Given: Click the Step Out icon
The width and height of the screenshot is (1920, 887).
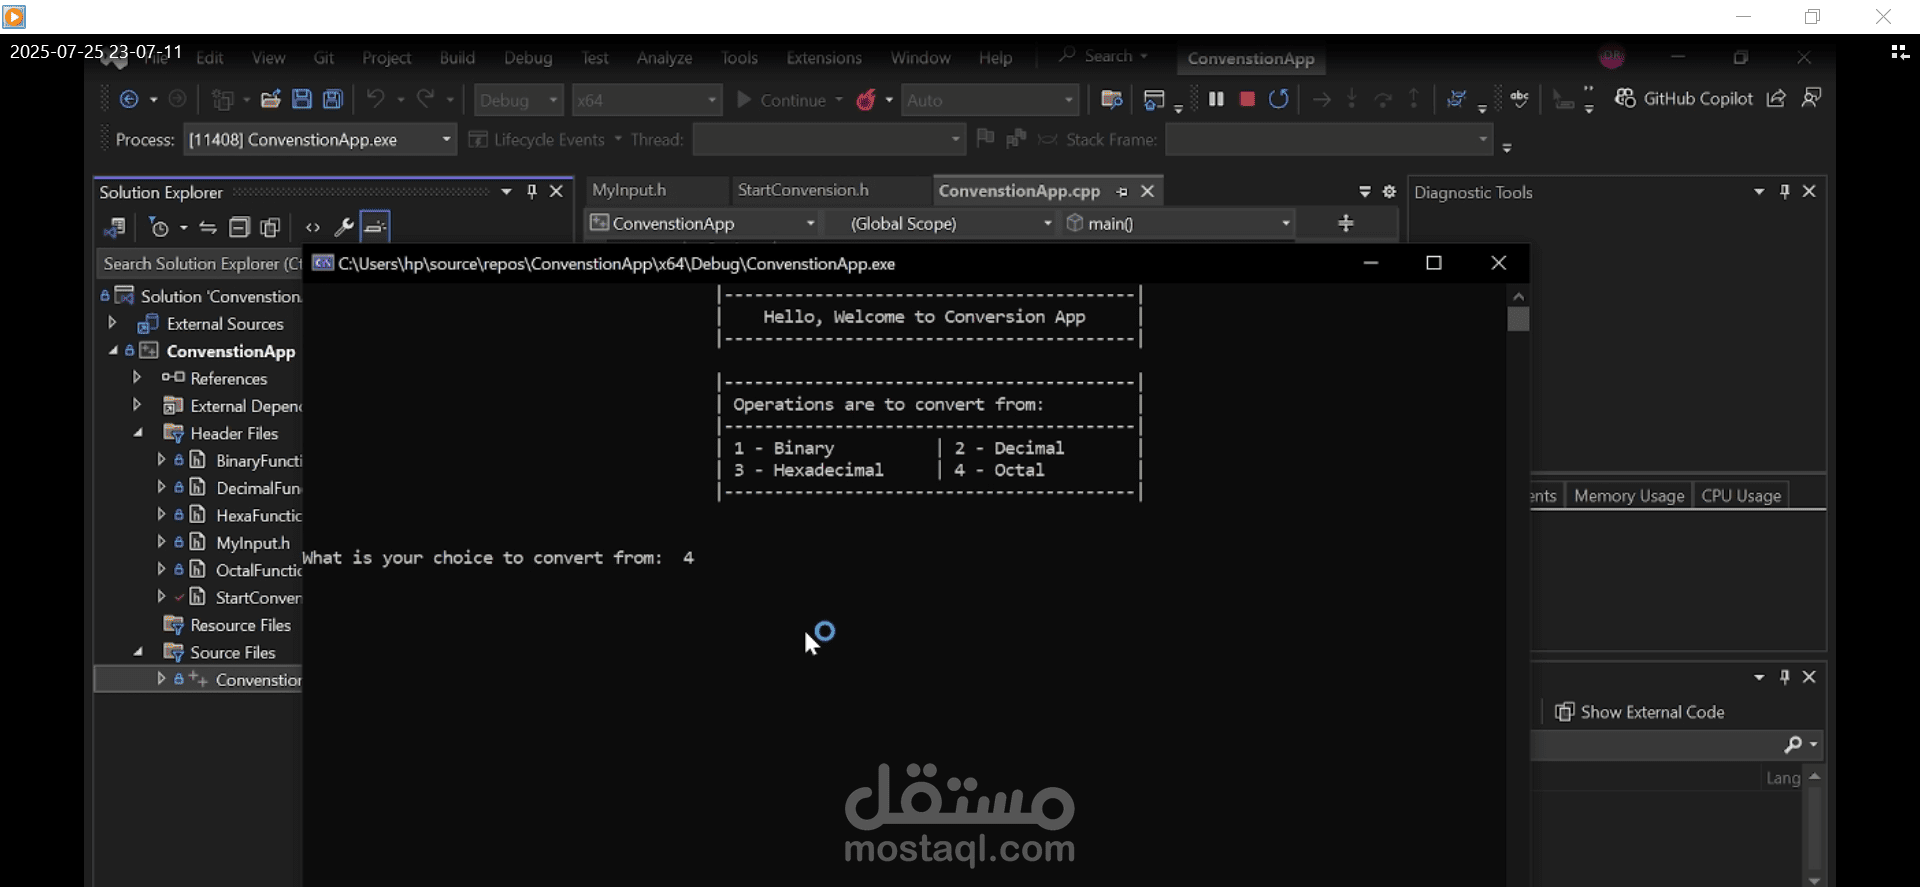Looking at the screenshot, I should [1413, 99].
